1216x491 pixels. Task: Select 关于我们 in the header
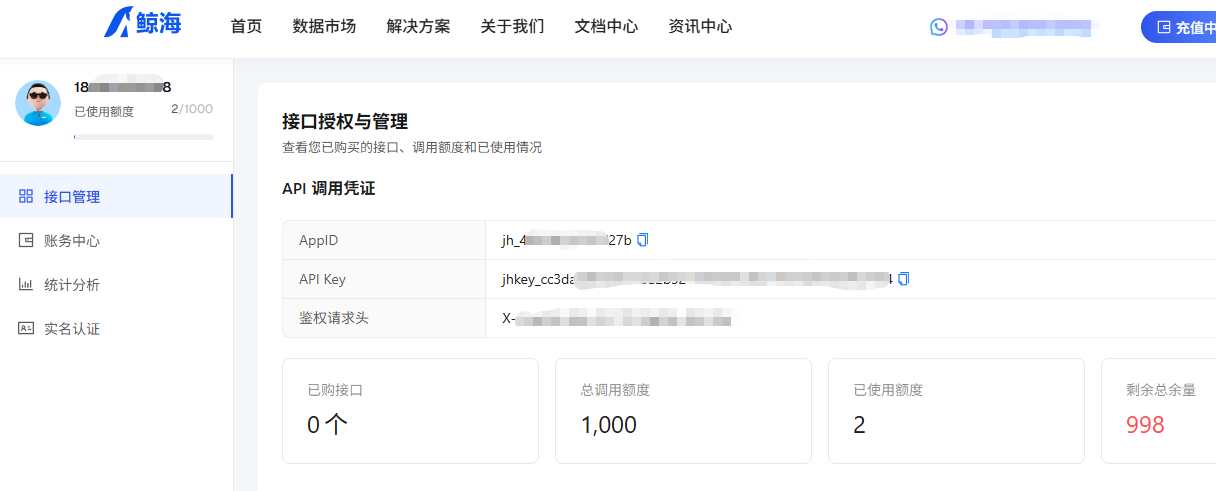click(x=512, y=27)
